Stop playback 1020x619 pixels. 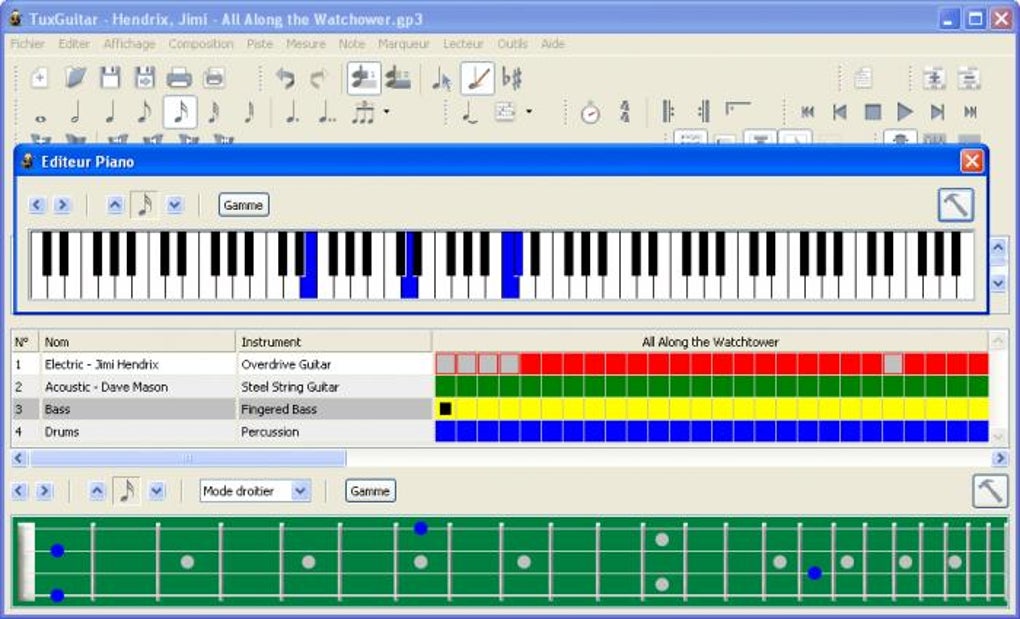872,112
